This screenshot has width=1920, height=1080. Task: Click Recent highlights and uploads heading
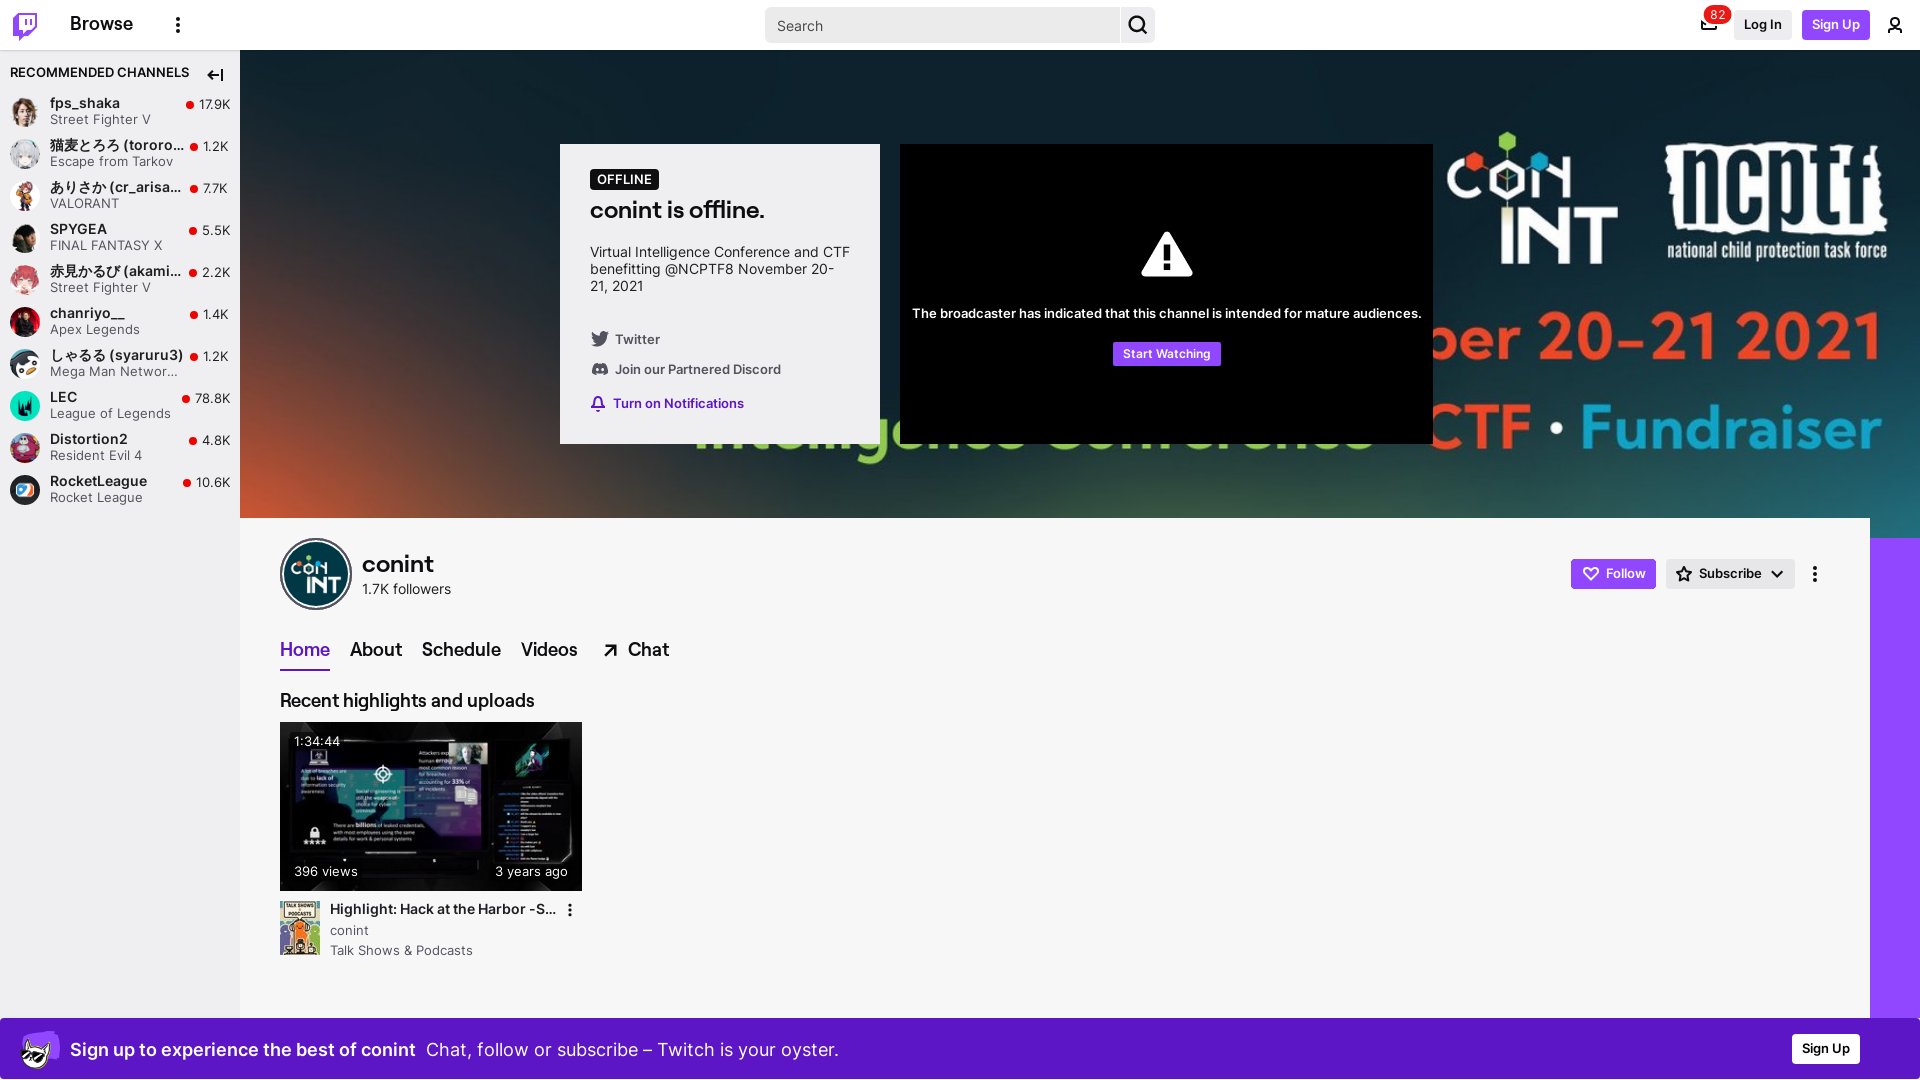coord(407,701)
